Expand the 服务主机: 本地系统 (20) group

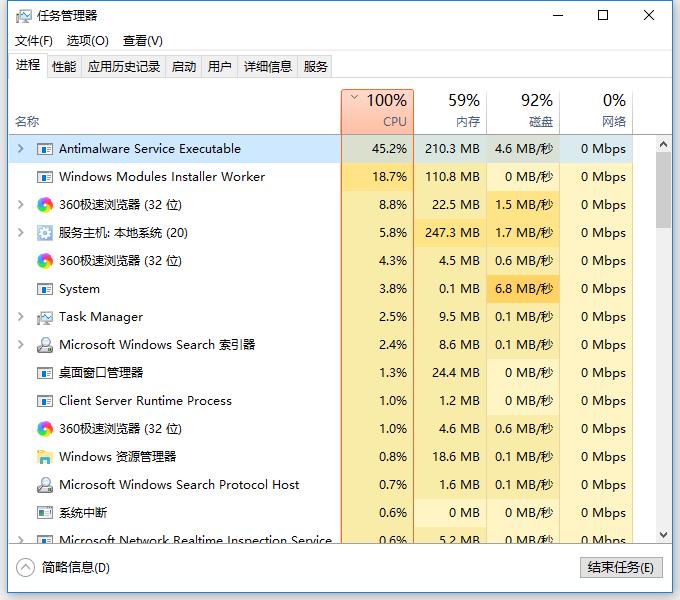(x=20, y=233)
